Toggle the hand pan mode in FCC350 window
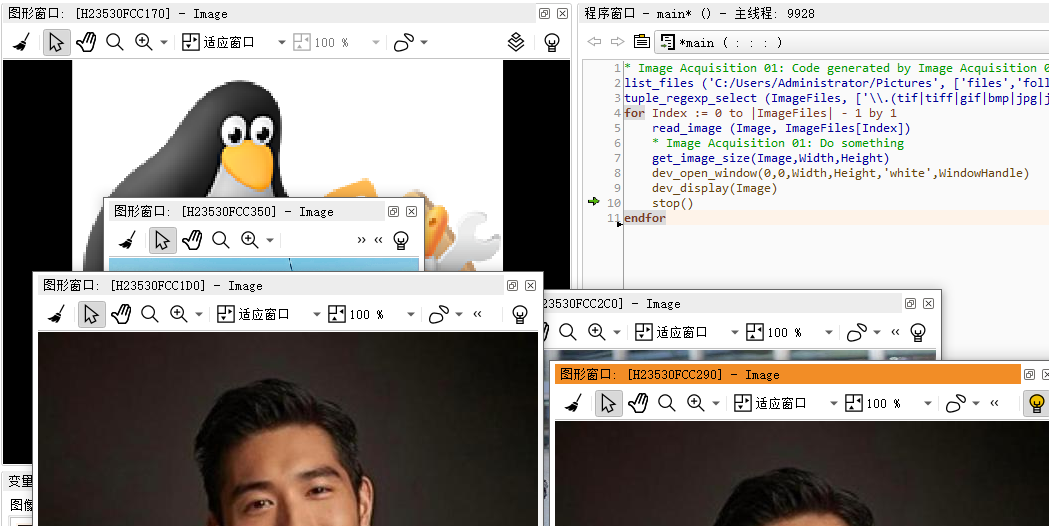 click(x=192, y=240)
